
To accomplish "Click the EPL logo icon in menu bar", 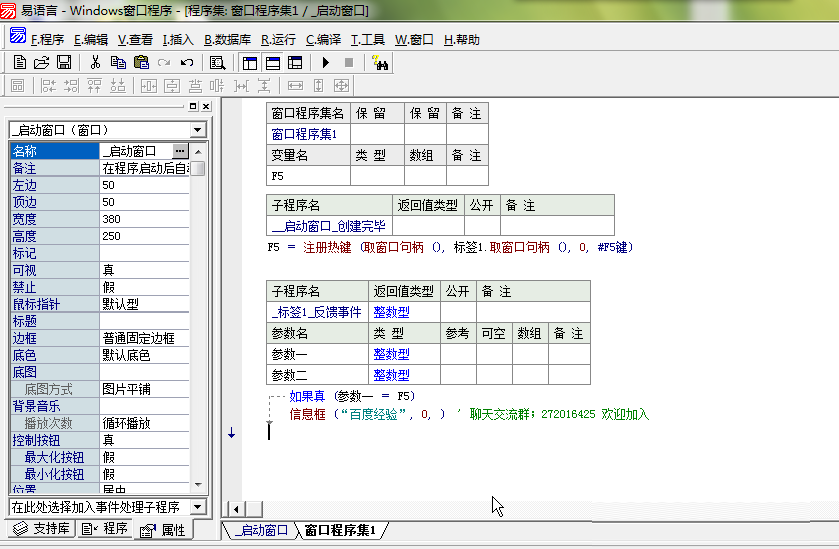I will click(x=18, y=35).
